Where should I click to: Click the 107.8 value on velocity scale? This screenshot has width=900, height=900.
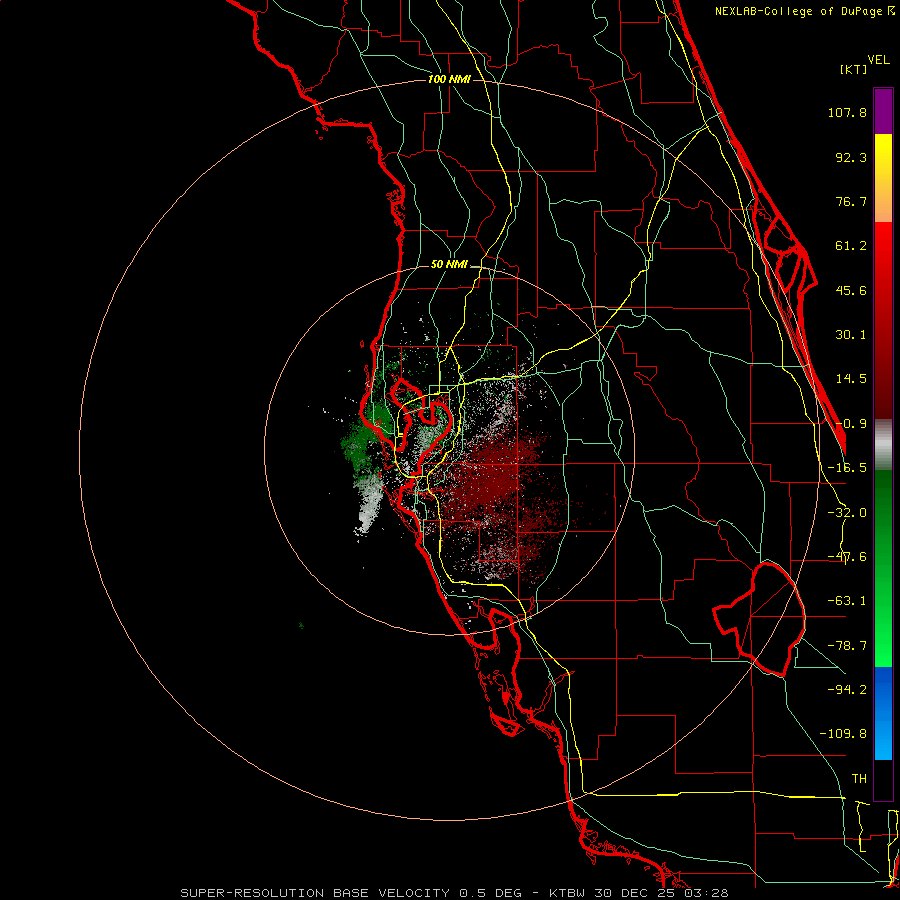coord(847,112)
